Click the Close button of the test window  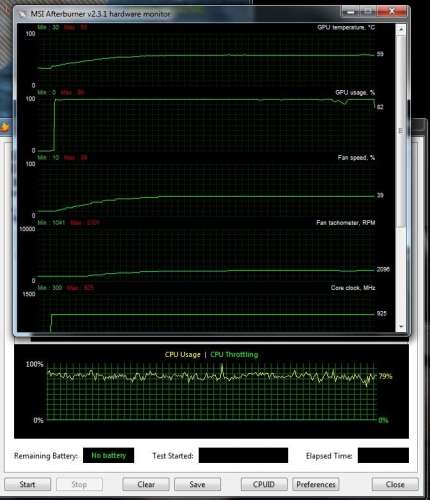pos(395,484)
